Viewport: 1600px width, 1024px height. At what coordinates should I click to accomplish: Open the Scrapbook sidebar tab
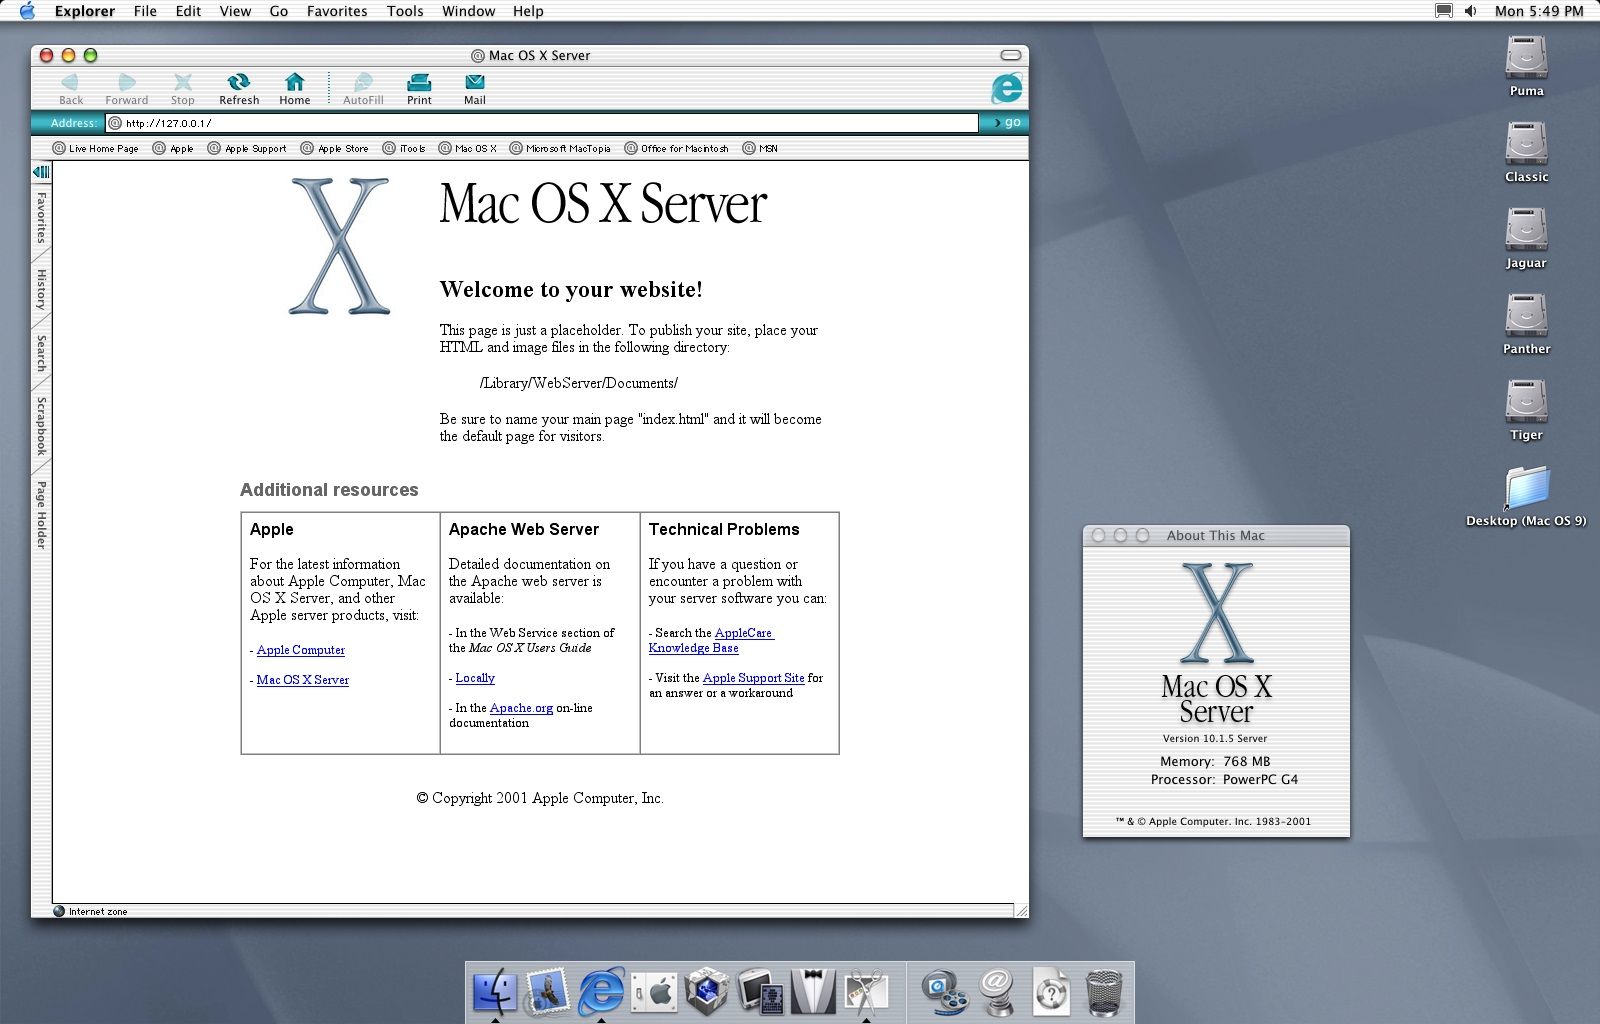[x=41, y=426]
